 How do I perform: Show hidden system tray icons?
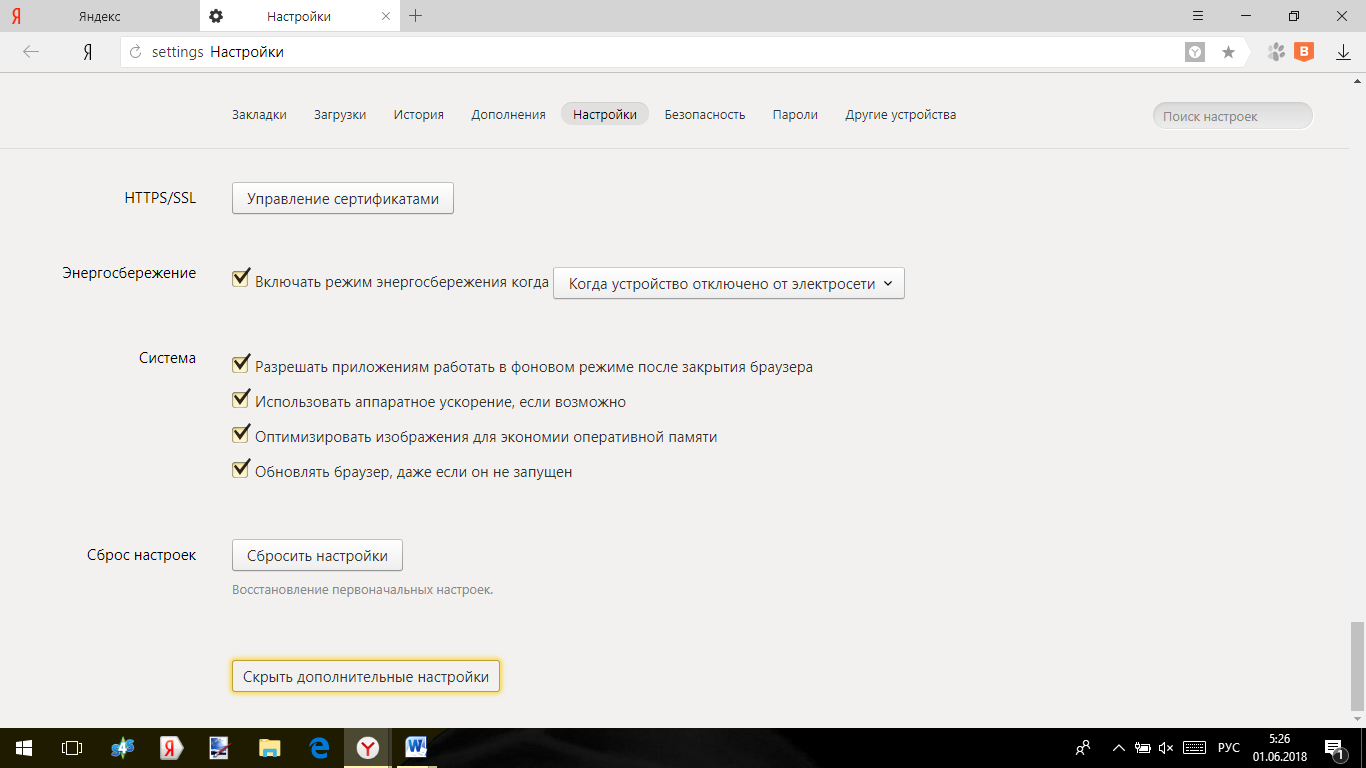click(x=1117, y=748)
